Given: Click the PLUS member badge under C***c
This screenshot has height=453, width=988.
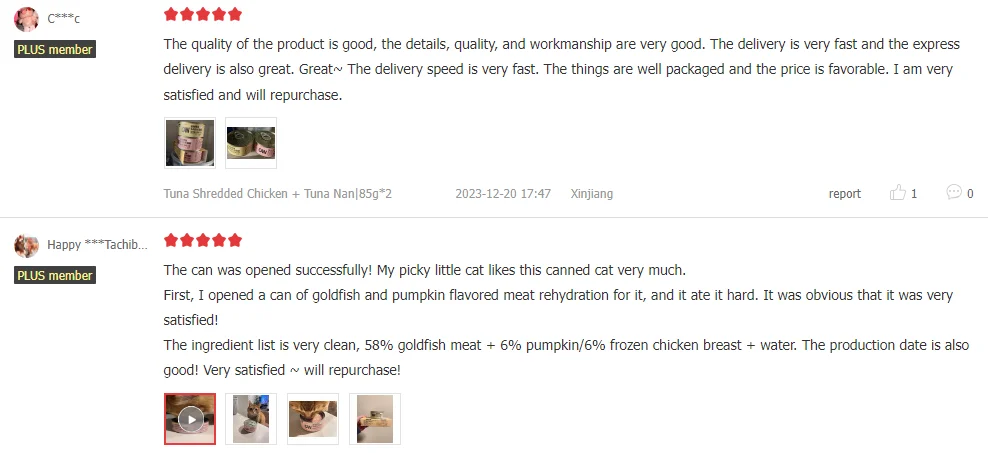Looking at the screenshot, I should [x=55, y=49].
